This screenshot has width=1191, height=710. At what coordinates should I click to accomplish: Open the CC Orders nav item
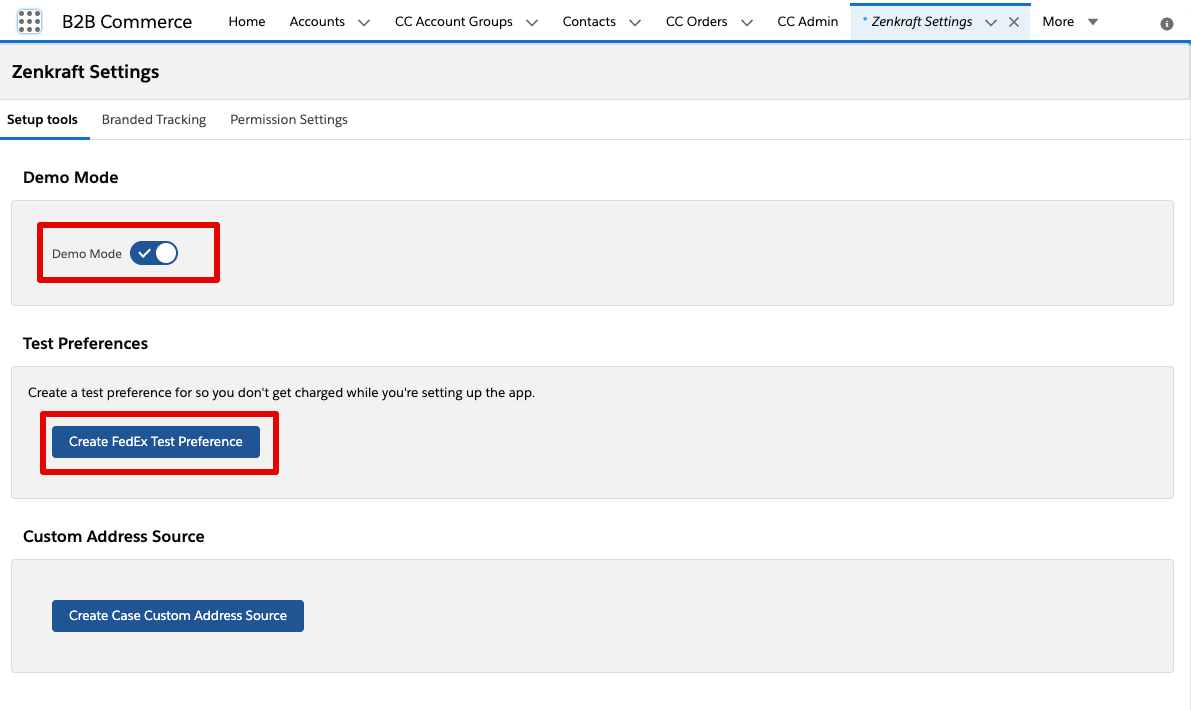tap(697, 22)
